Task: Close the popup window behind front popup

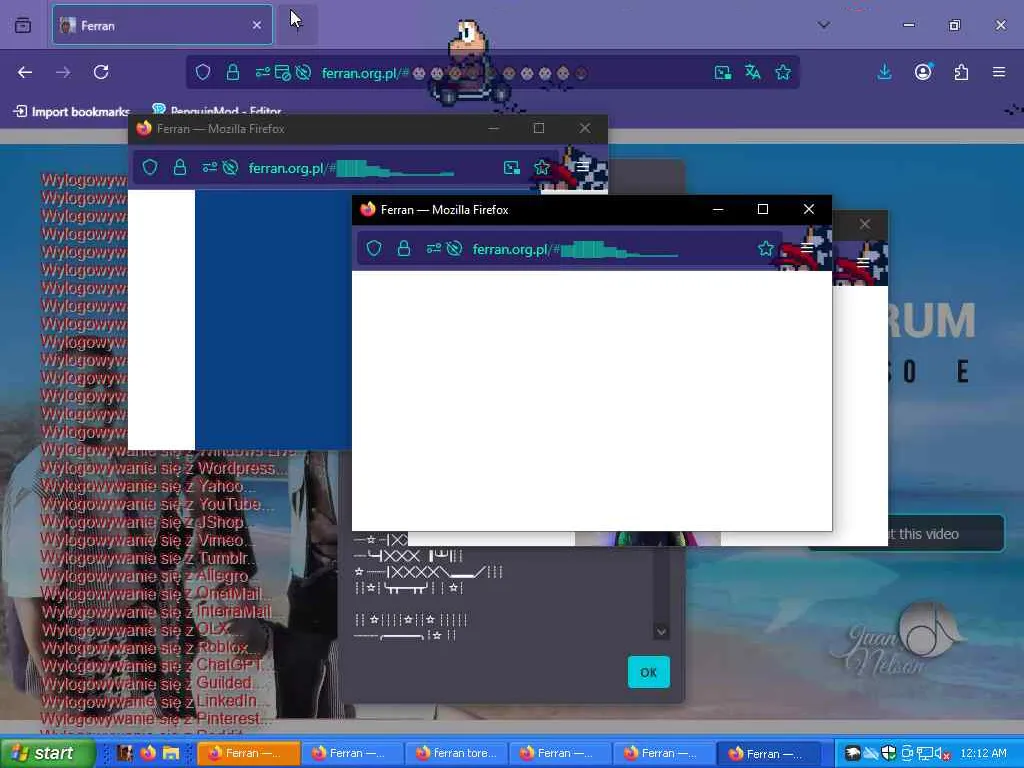Action: pos(865,224)
